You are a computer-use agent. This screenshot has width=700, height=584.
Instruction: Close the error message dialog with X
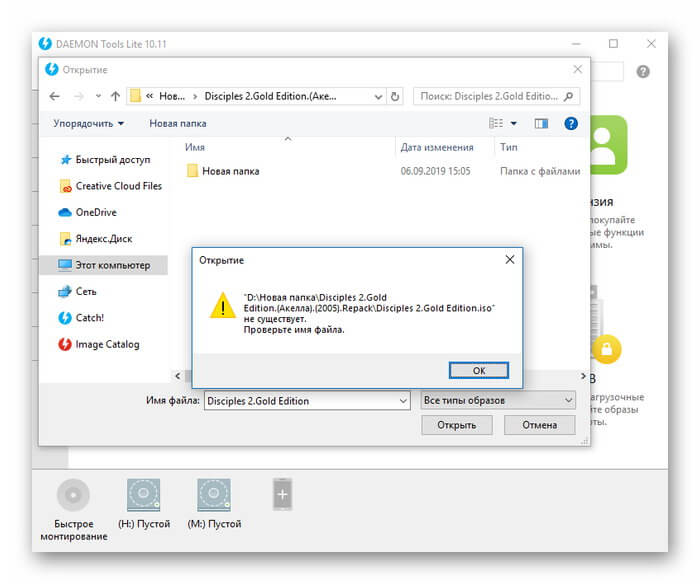click(x=510, y=259)
